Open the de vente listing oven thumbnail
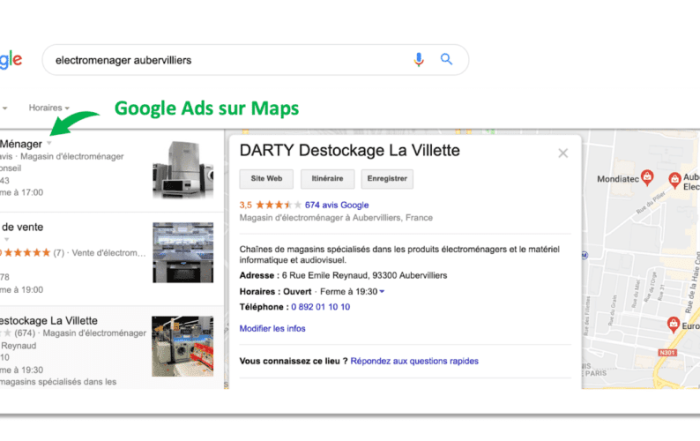Viewport: 700px width, 441px height. pos(183,253)
